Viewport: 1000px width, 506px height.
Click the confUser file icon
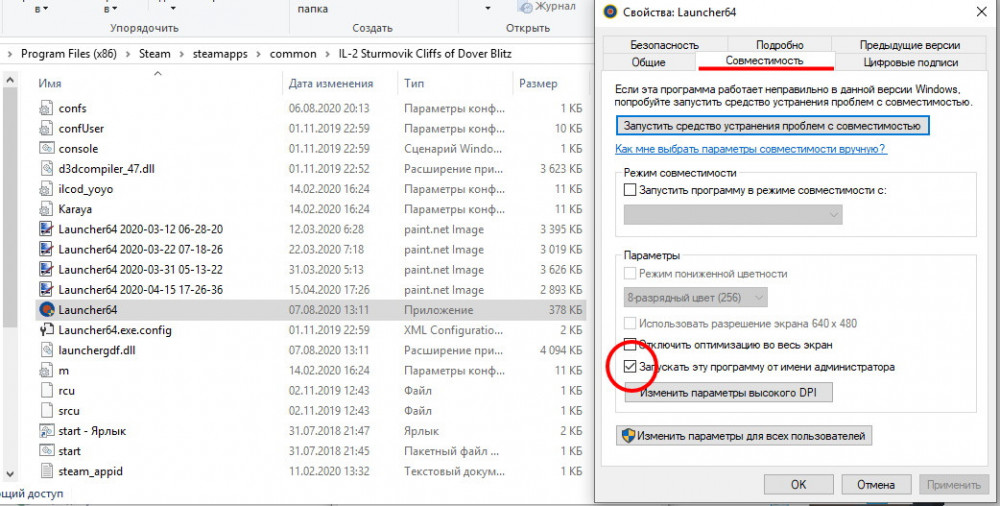46,128
